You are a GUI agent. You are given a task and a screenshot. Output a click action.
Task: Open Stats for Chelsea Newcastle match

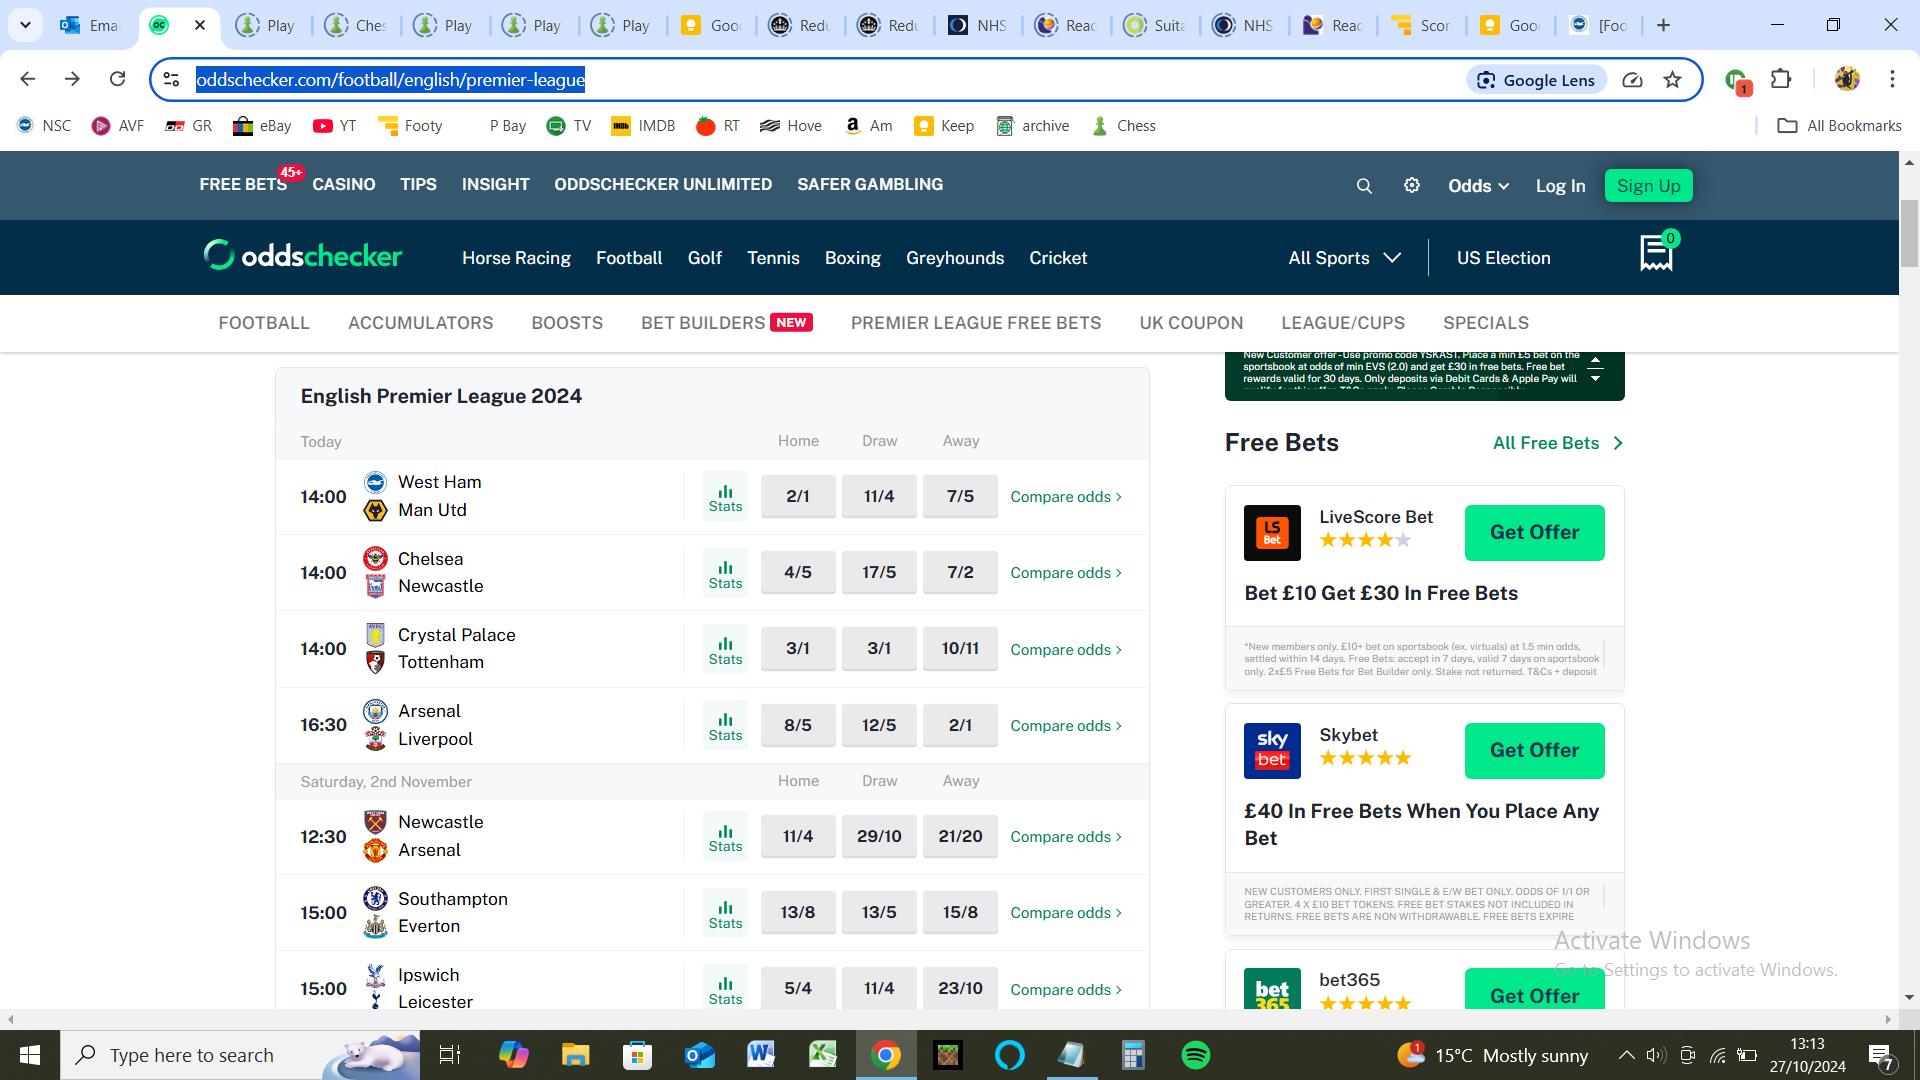725,572
